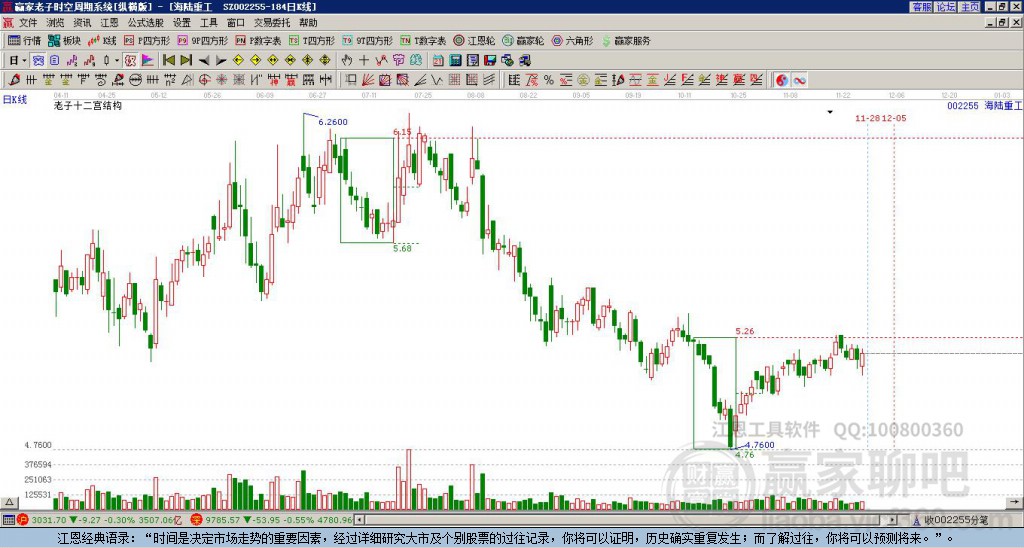
Task: Select the circled 金 golden-ratio tool
Action: 583,80
